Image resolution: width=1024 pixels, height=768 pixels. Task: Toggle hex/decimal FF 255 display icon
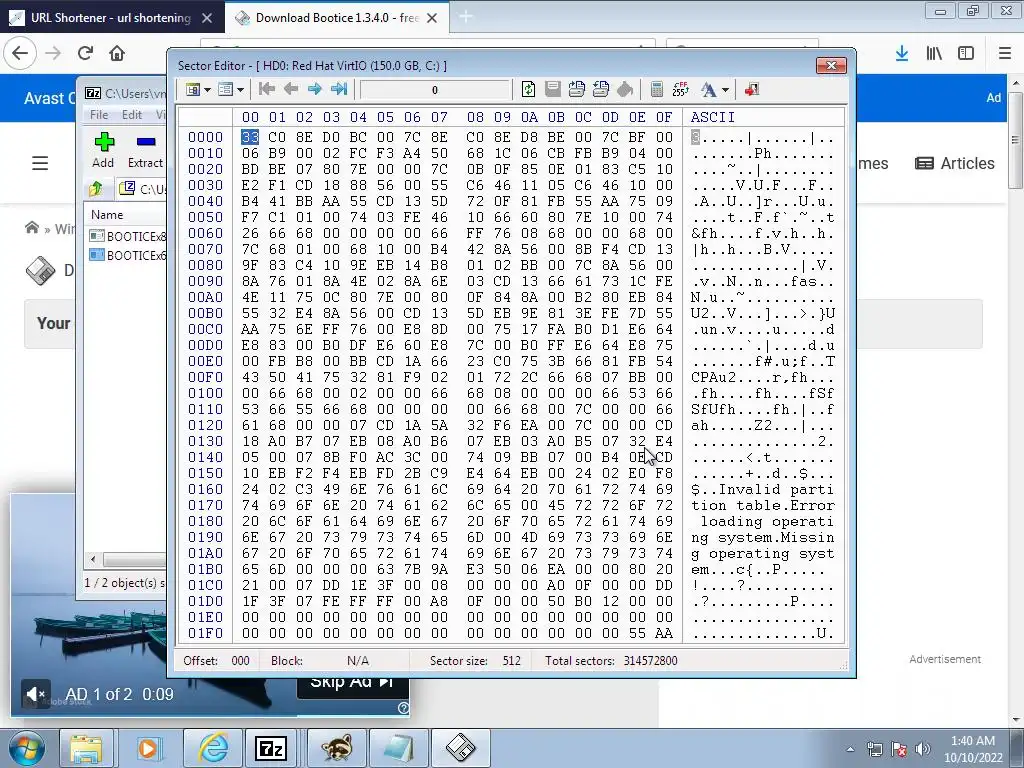680,89
